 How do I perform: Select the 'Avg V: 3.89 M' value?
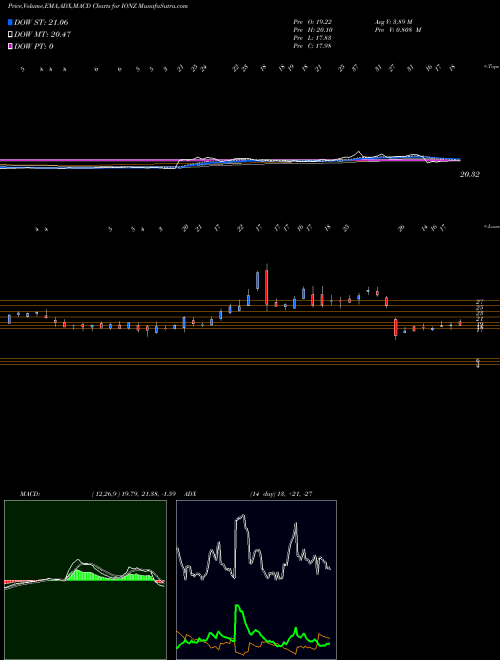point(394,21)
